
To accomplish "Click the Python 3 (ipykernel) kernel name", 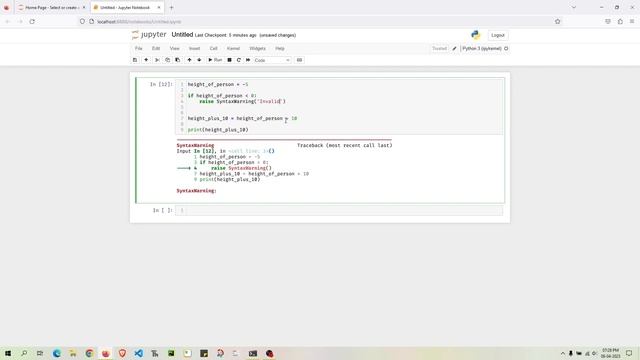I will point(482,49).
